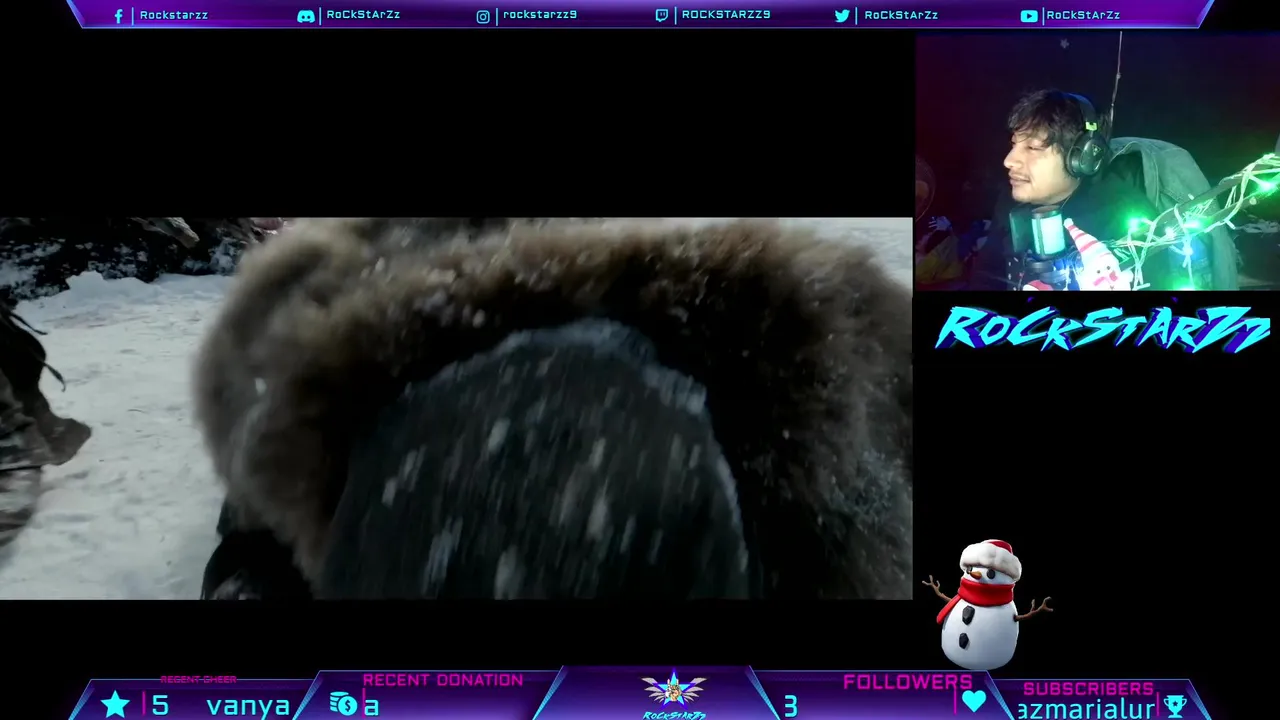The image size is (1280, 720).
Task: Click the Instagram icon in top bar
Action: 483,16
